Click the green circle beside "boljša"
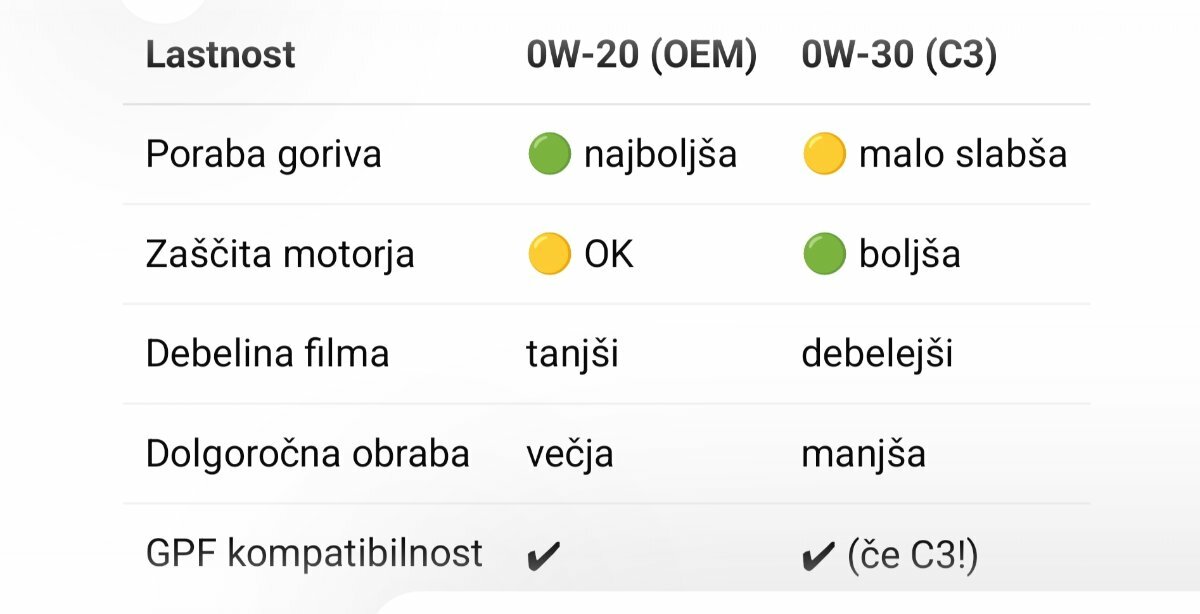Image resolution: width=1200 pixels, height=614 pixels. click(x=823, y=255)
